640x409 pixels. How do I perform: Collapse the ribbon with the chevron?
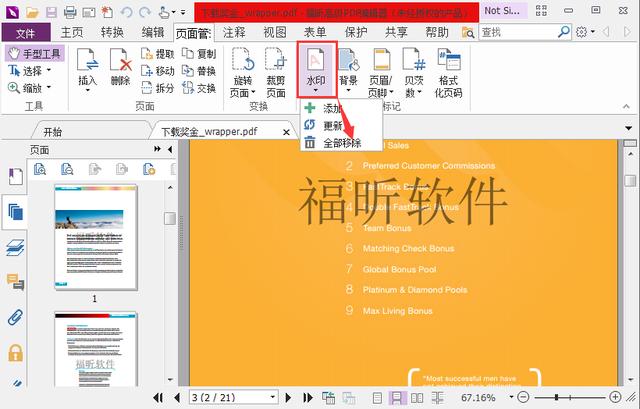626,106
